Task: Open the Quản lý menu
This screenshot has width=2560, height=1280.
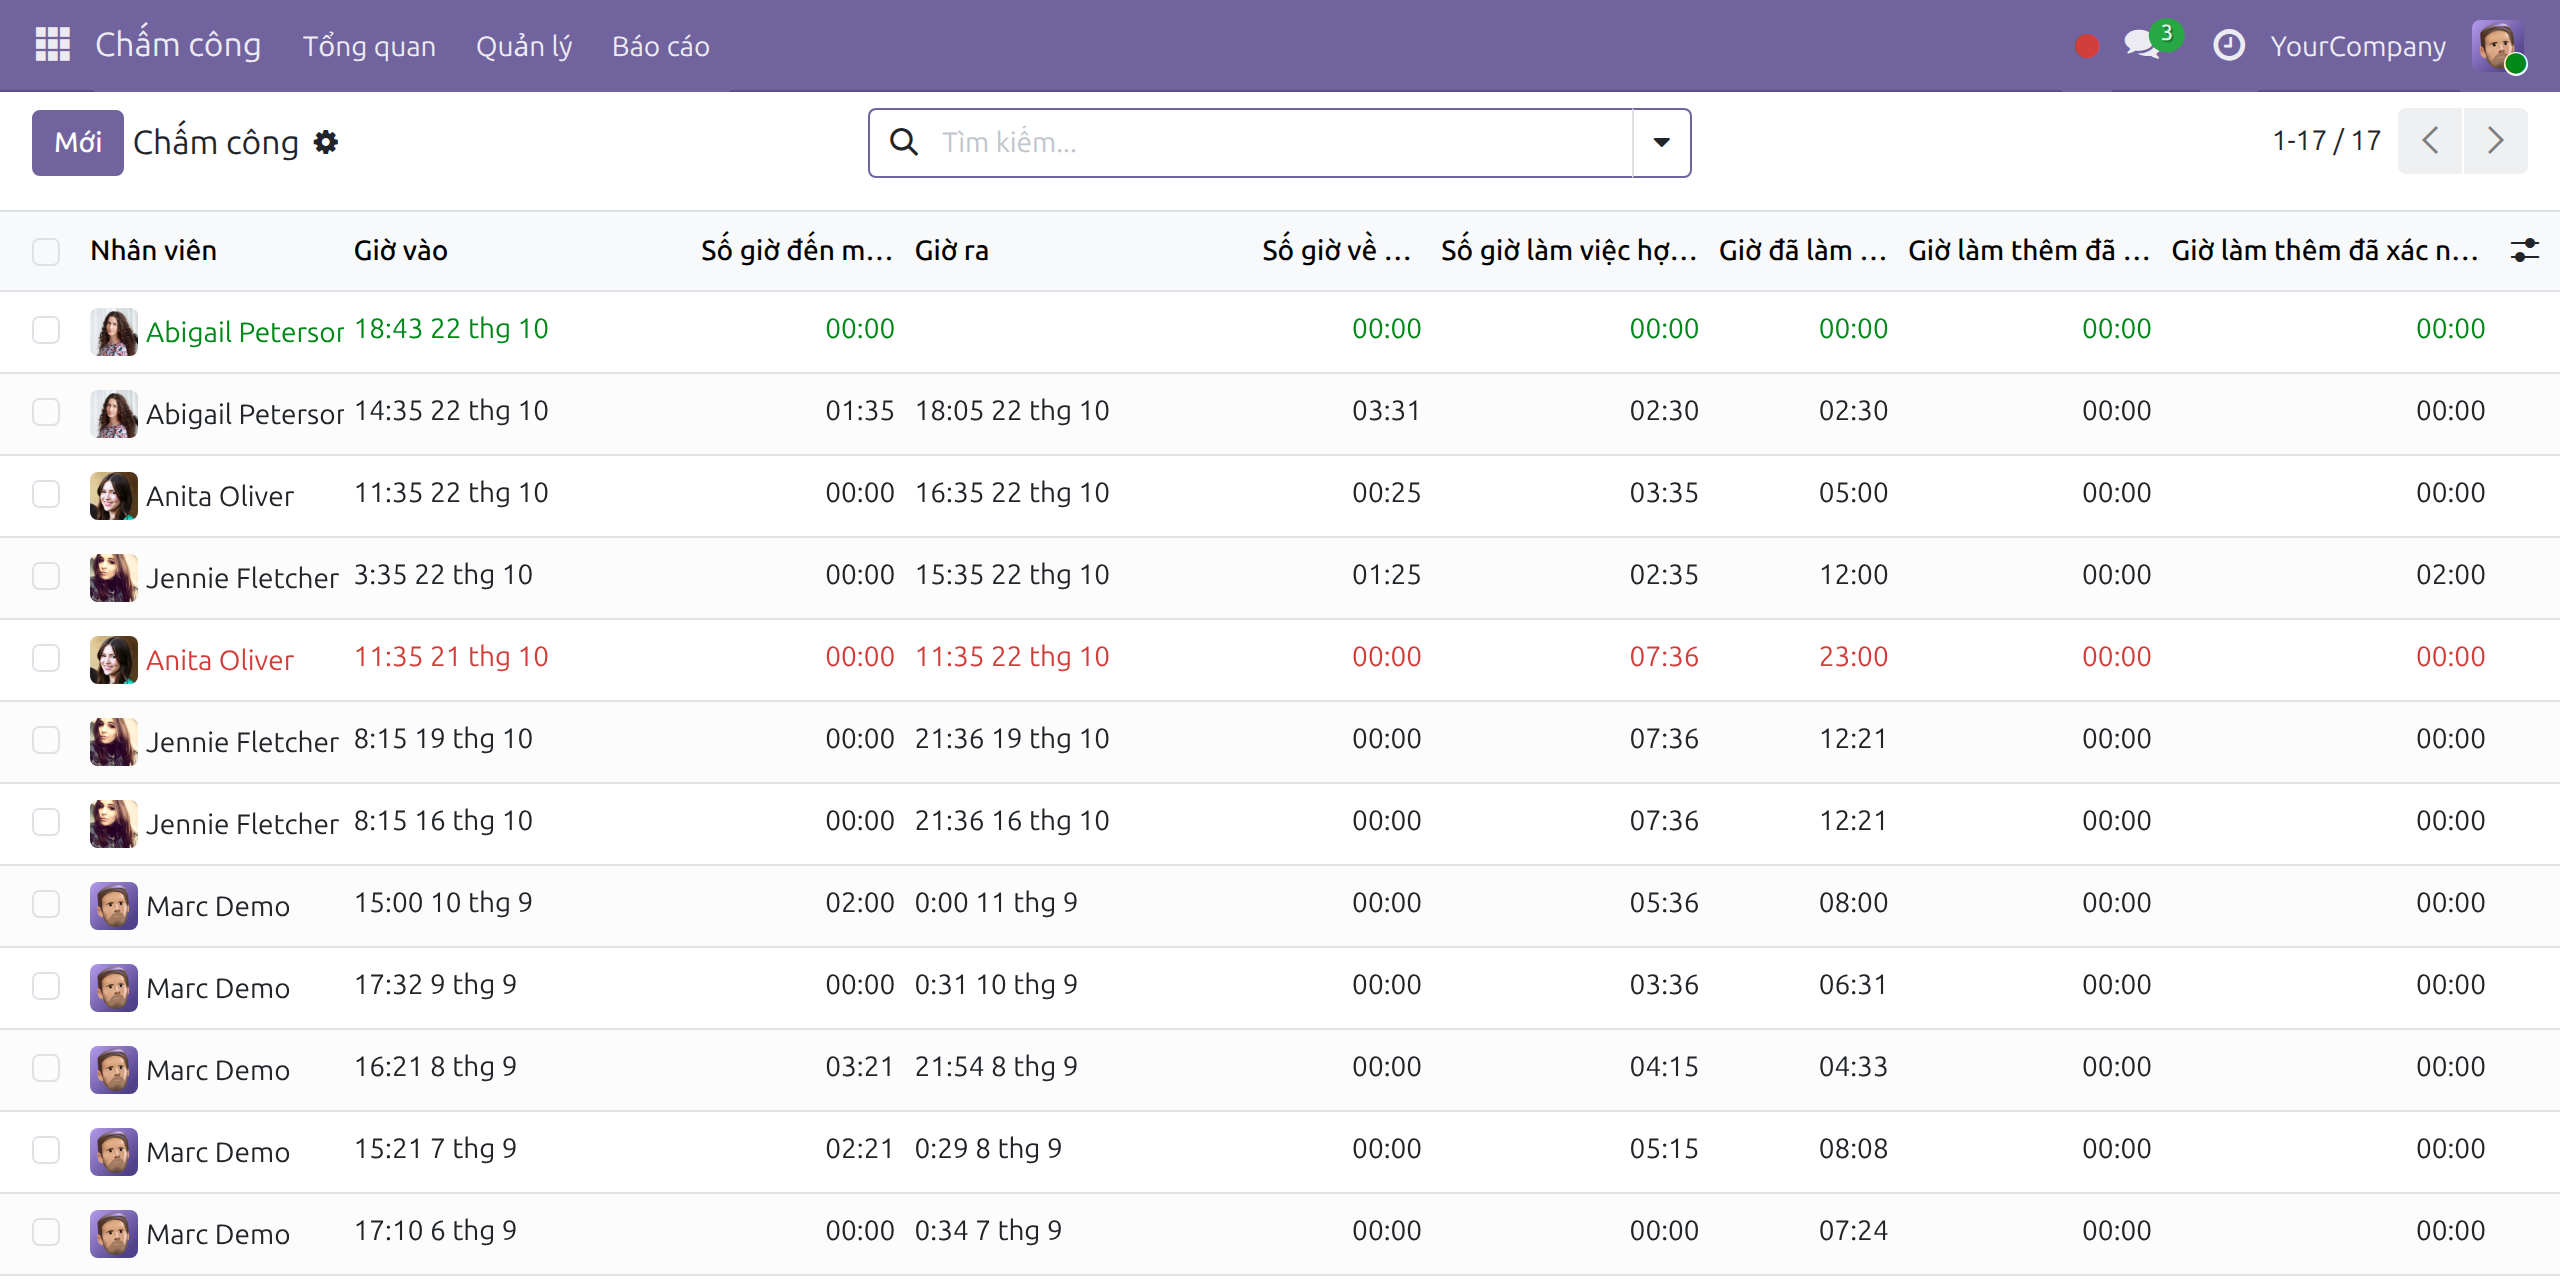Action: [524, 46]
